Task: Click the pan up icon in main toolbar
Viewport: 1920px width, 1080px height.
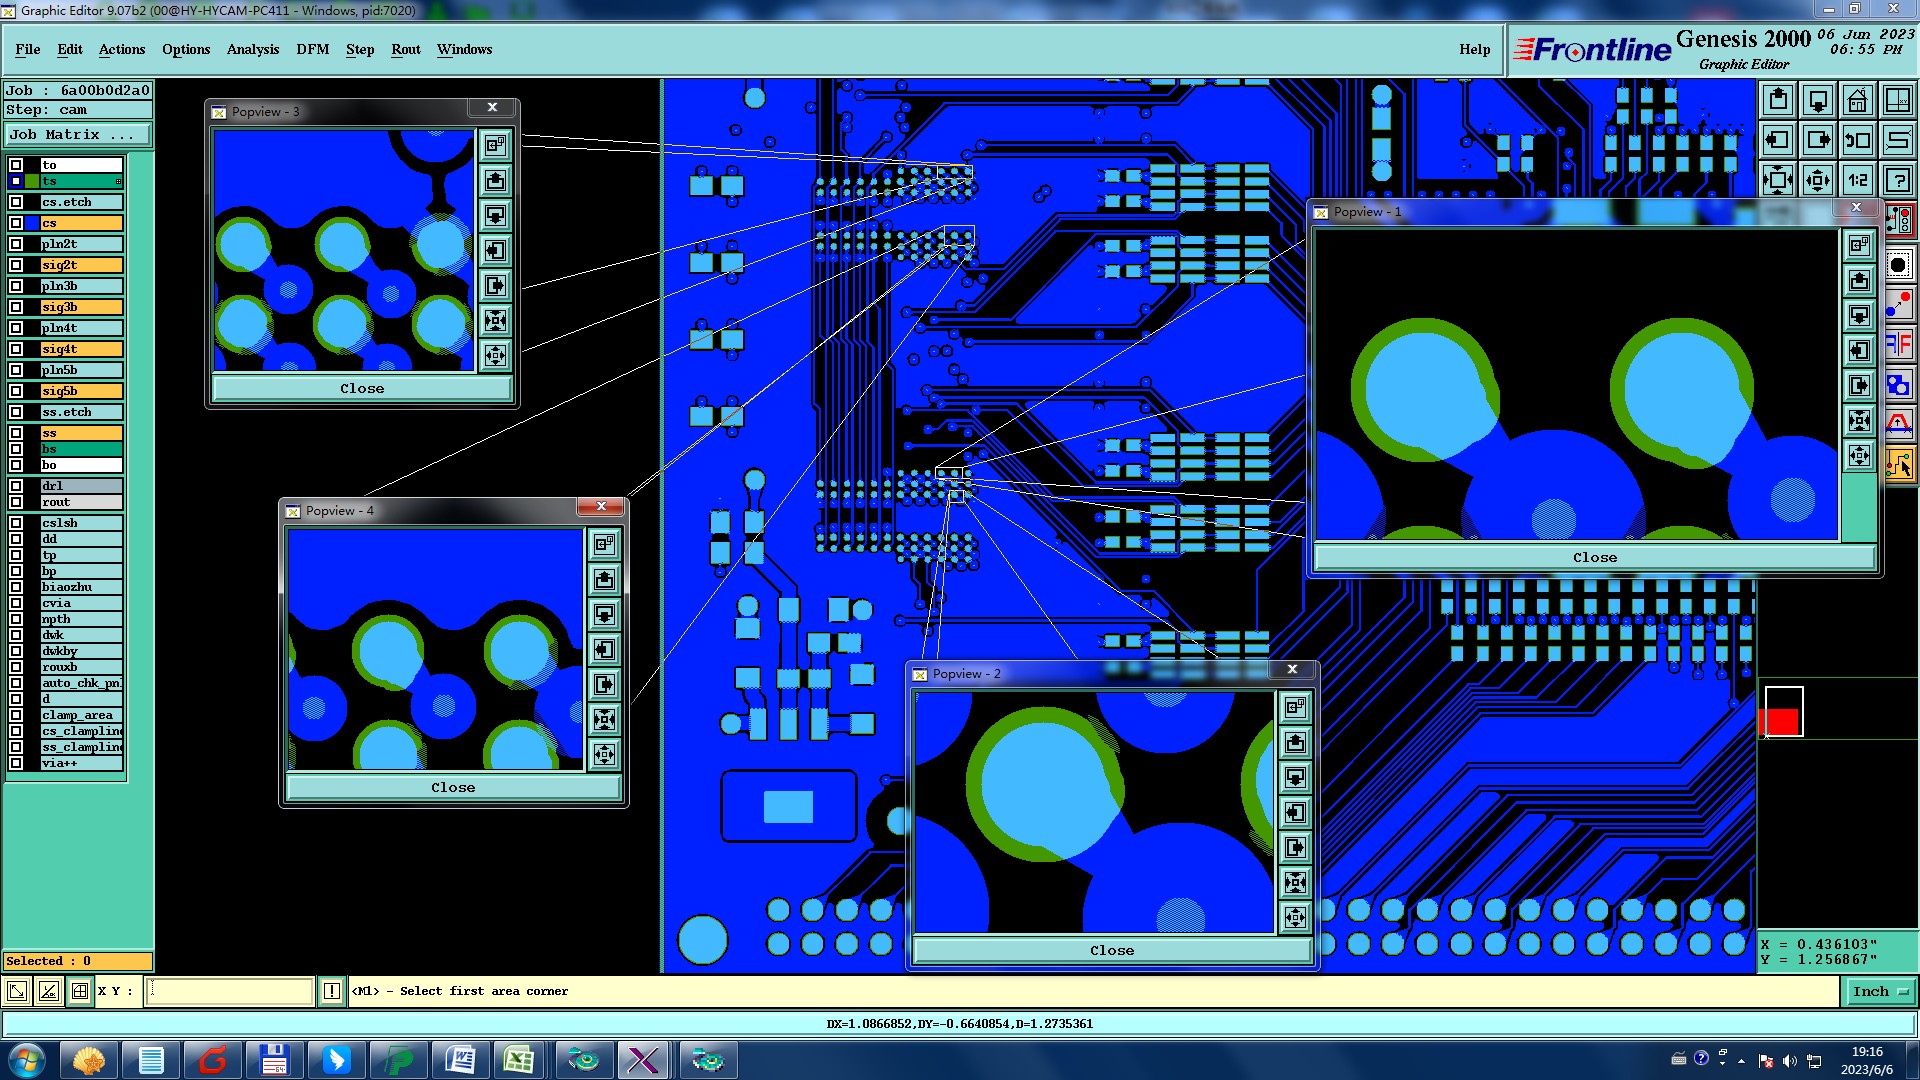Action: pos(1778,100)
